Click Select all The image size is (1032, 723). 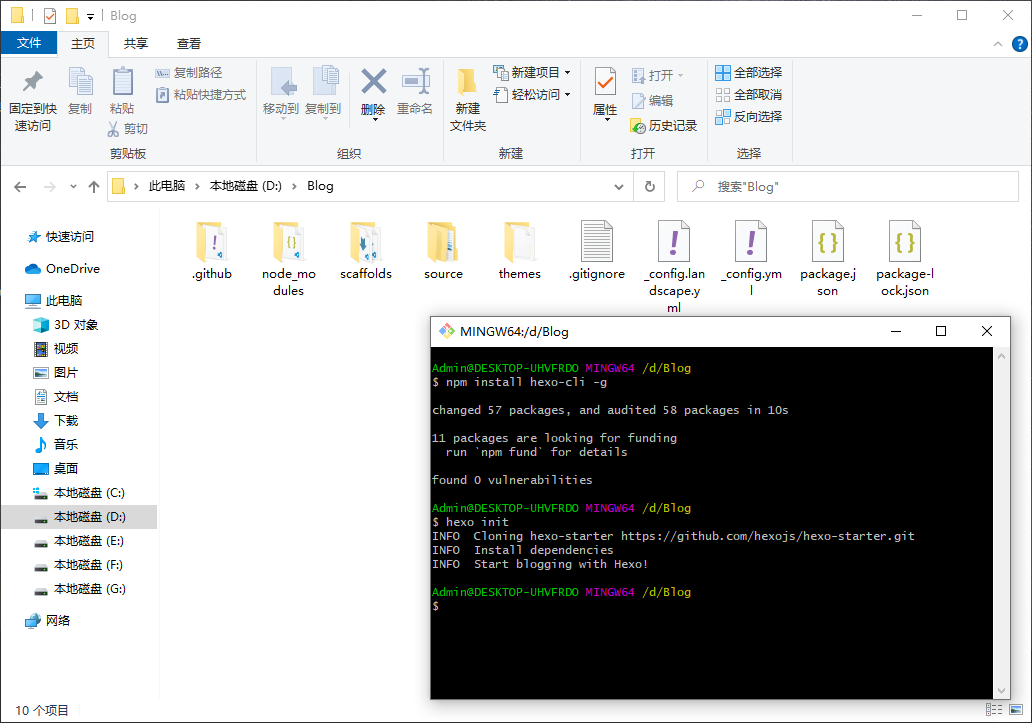pyautogui.click(x=749, y=72)
